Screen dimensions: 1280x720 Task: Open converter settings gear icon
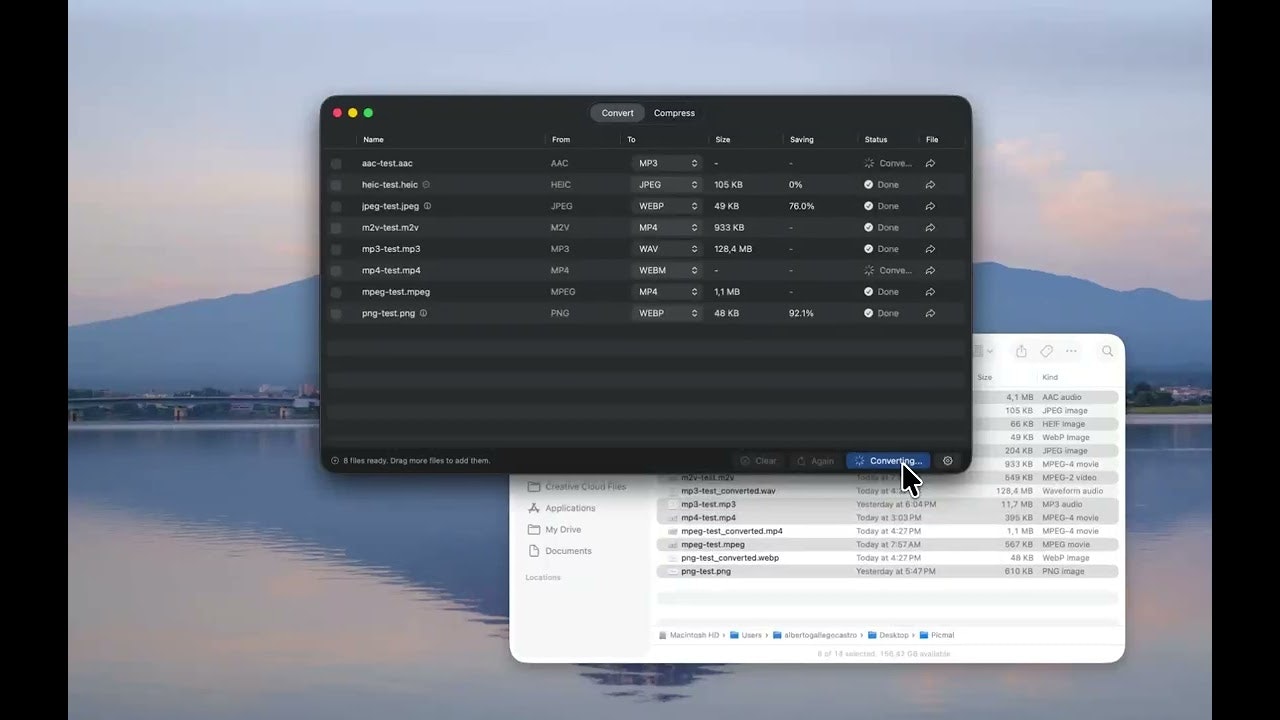(948, 461)
